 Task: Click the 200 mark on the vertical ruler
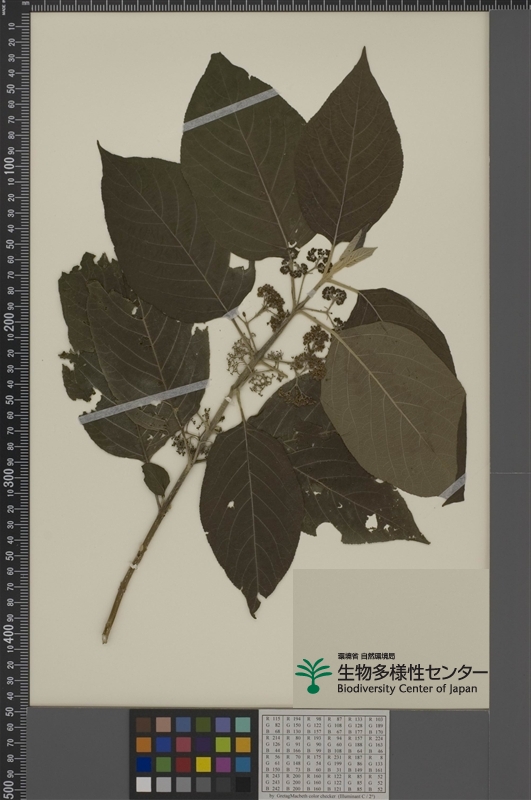tap(9, 321)
